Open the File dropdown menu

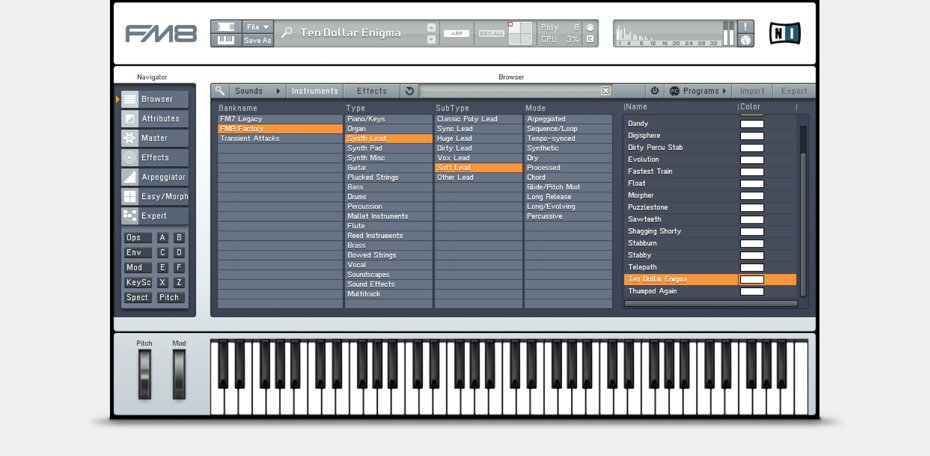click(x=258, y=27)
